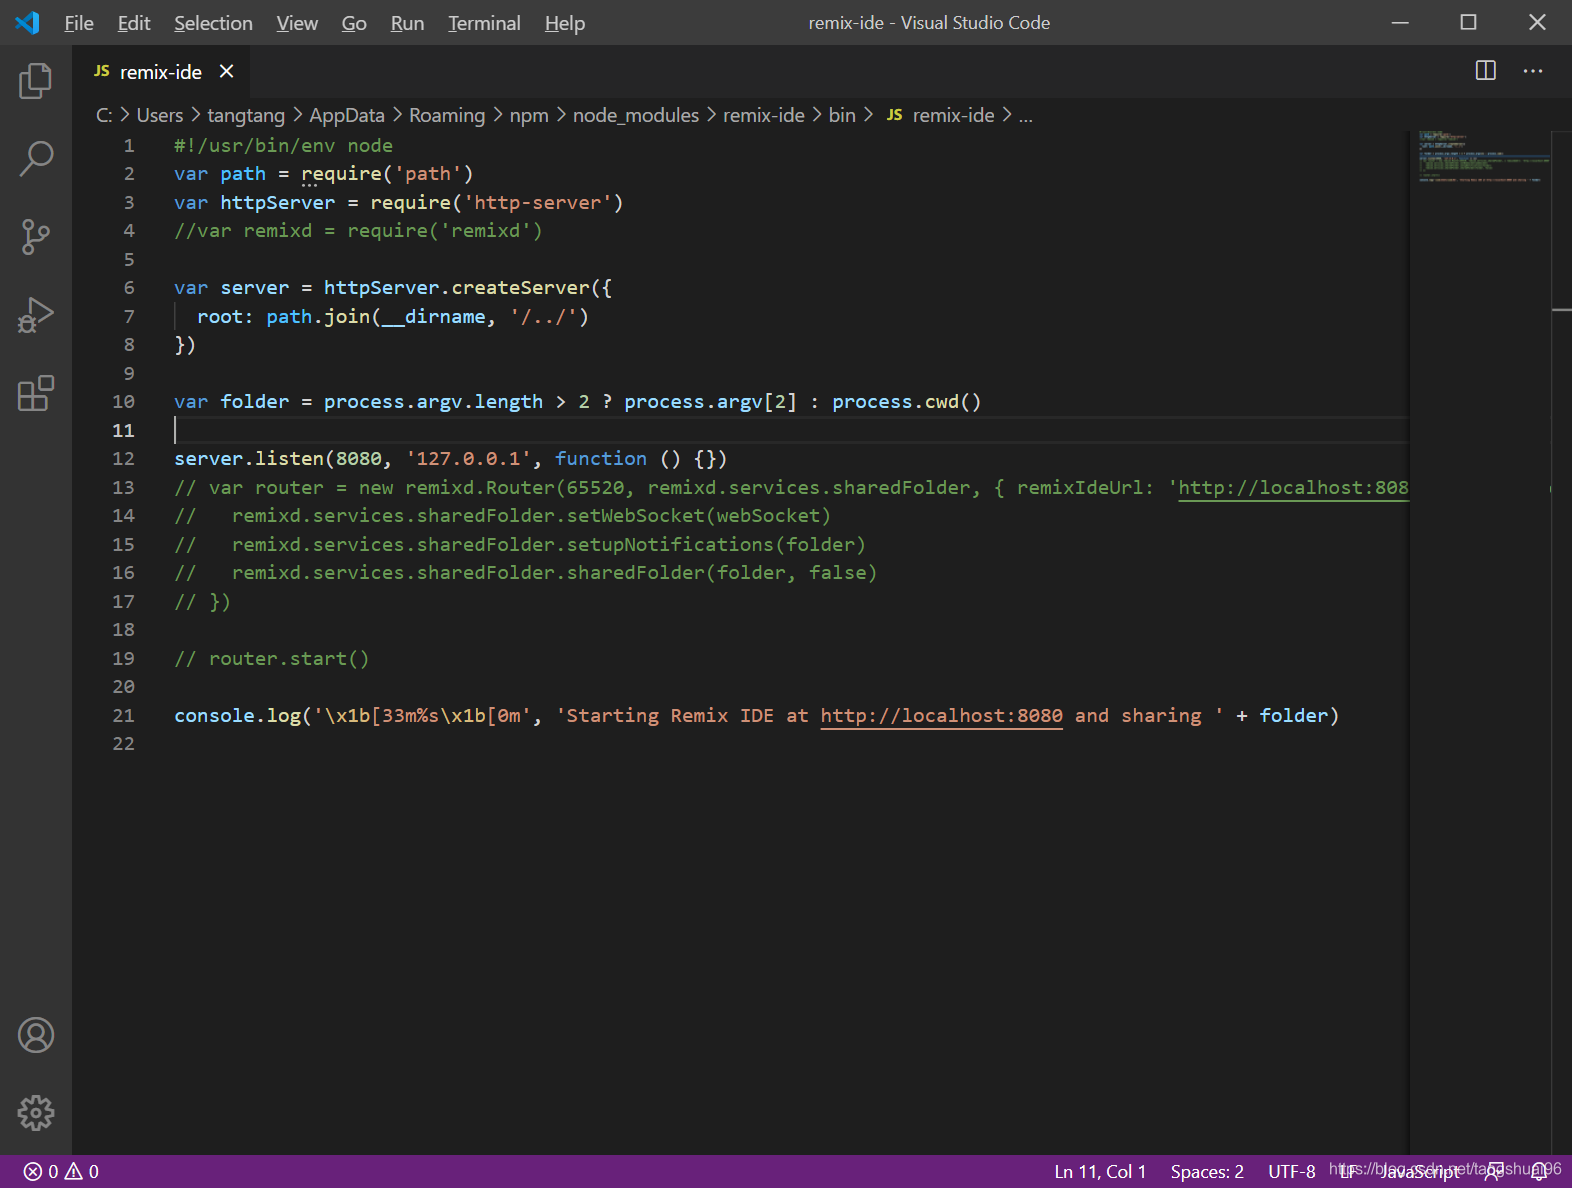Expand the remix-ide folder breadcrumb
The image size is (1572, 1188).
[x=764, y=115]
